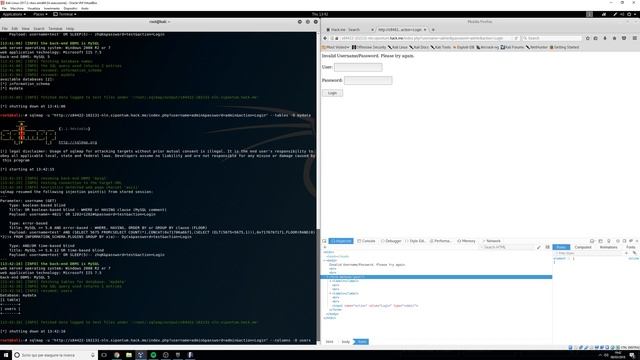Open the Exploit-DB bookmark
Screen dimensions: 640x360
tap(464, 47)
